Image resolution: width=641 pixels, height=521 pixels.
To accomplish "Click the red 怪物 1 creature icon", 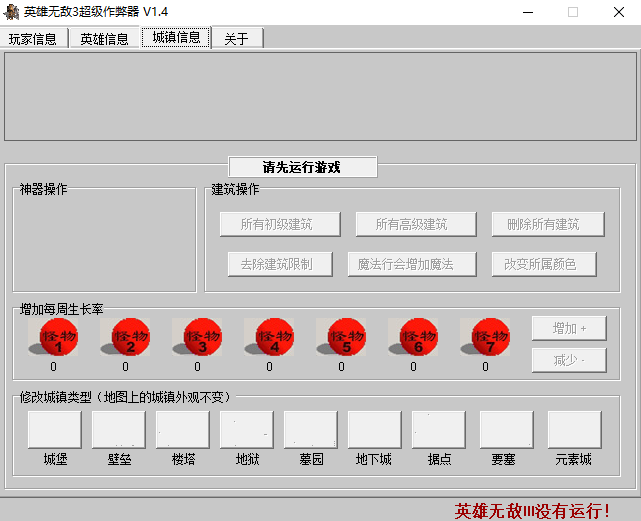I will pyautogui.click(x=53, y=337).
